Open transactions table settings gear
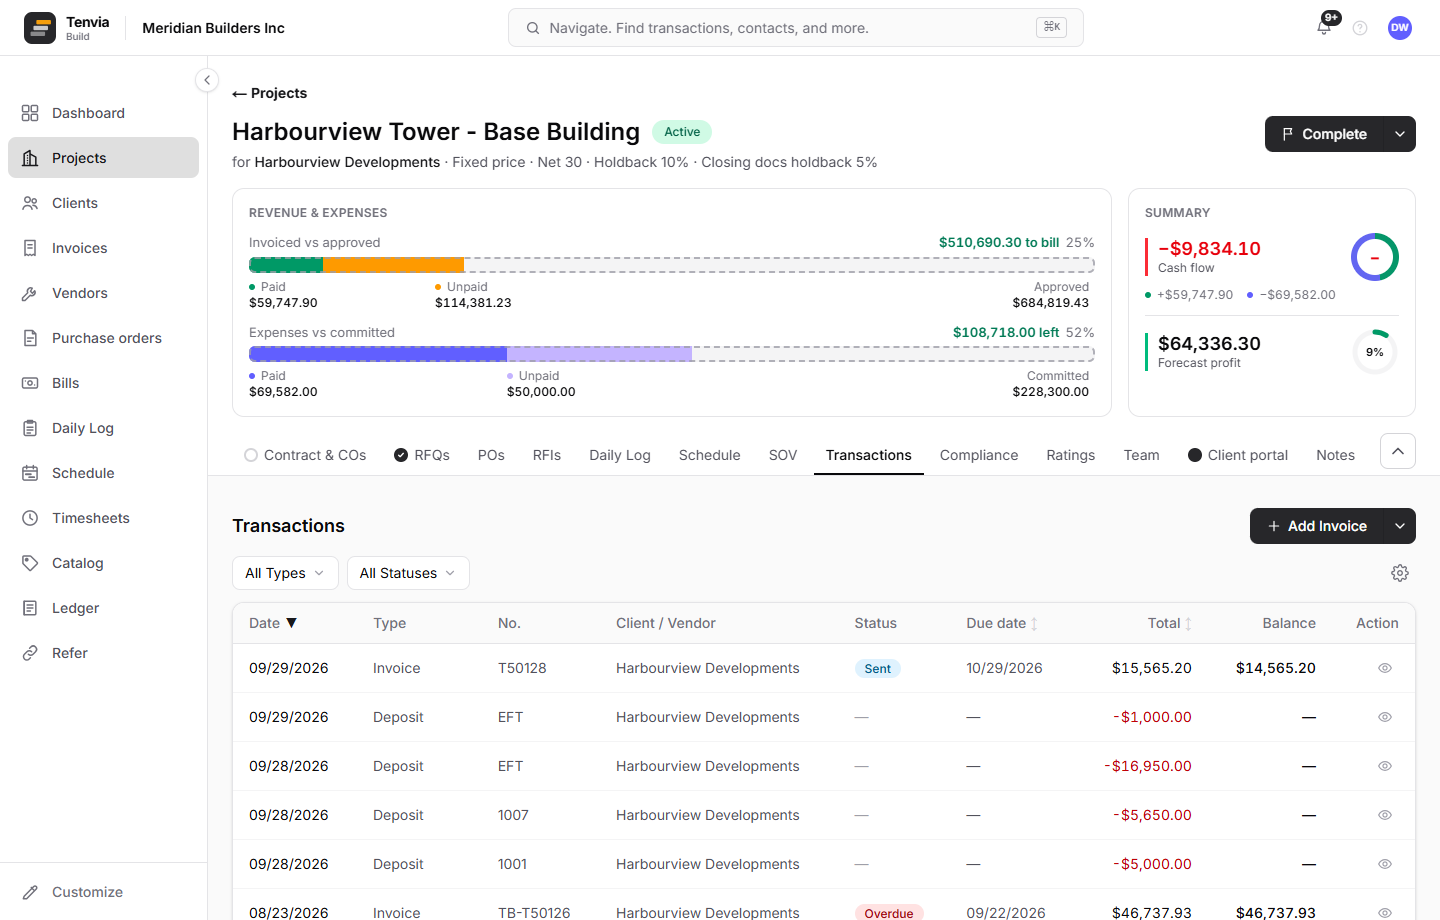The width and height of the screenshot is (1440, 920). point(1400,573)
